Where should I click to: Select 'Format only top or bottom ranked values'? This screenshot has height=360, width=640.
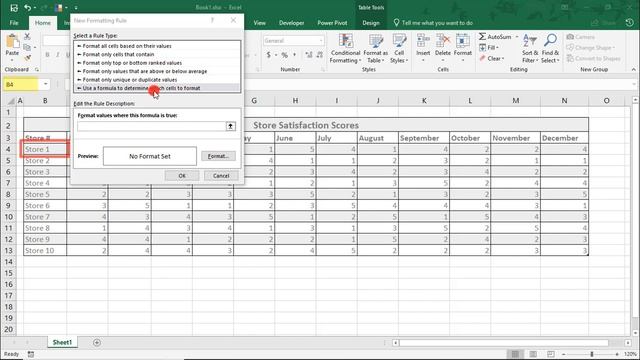157,63
